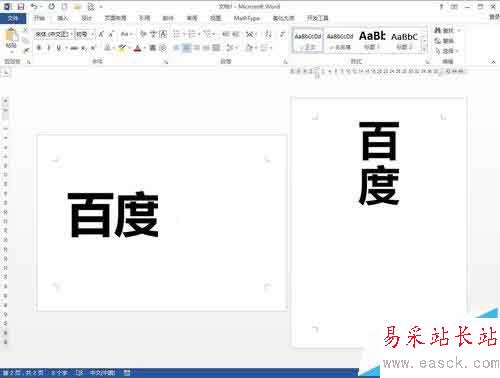
Task: Click the ruler tab selector
Action: click(6, 73)
